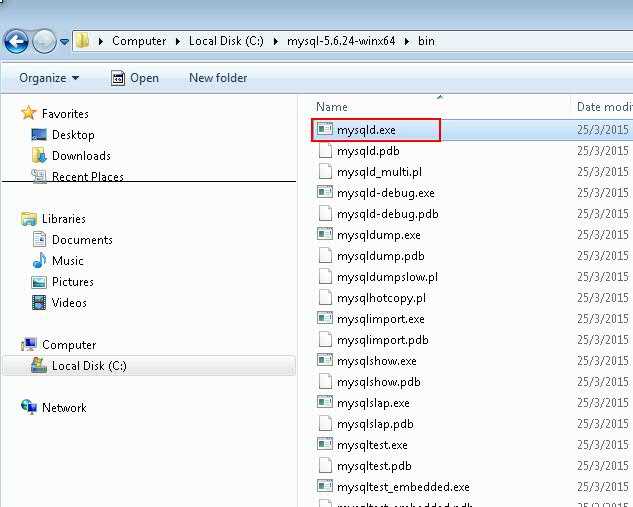Select Libraries in the navigation pane
This screenshot has height=507, width=633.
pos(64,219)
